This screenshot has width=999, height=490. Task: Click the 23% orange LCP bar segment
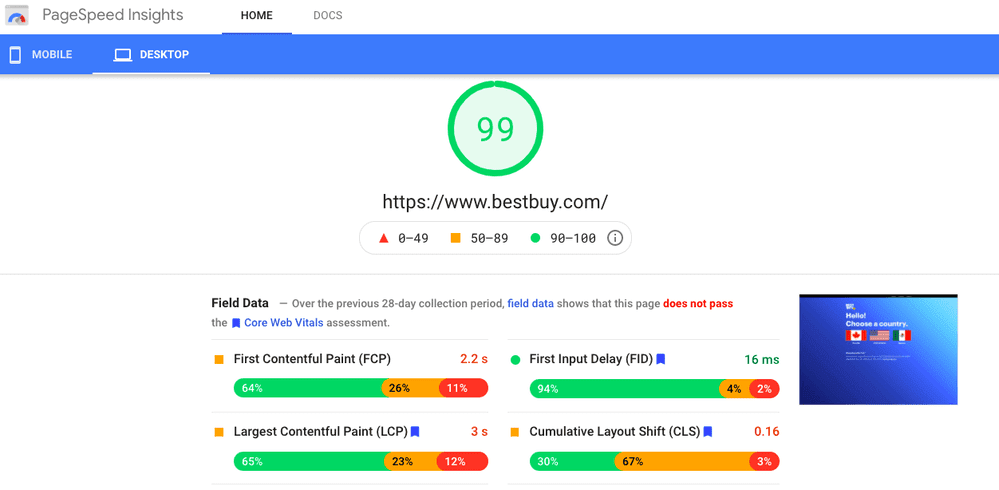pos(411,461)
